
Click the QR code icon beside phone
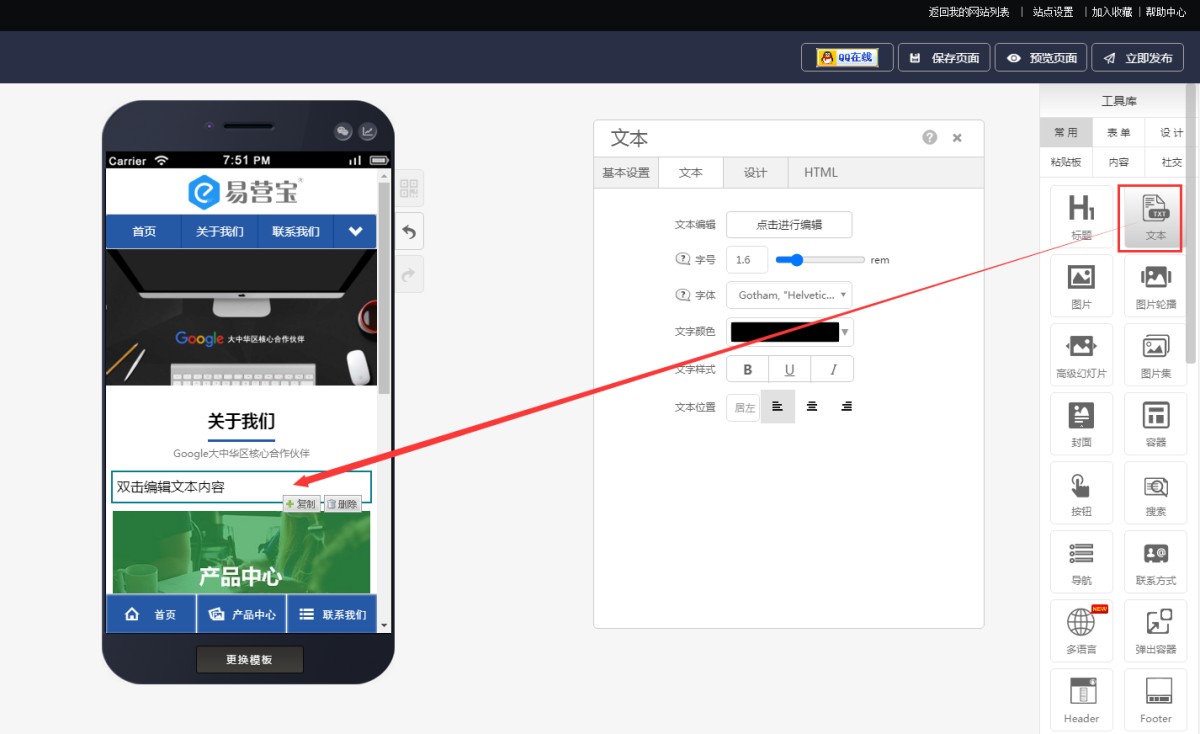(409, 188)
